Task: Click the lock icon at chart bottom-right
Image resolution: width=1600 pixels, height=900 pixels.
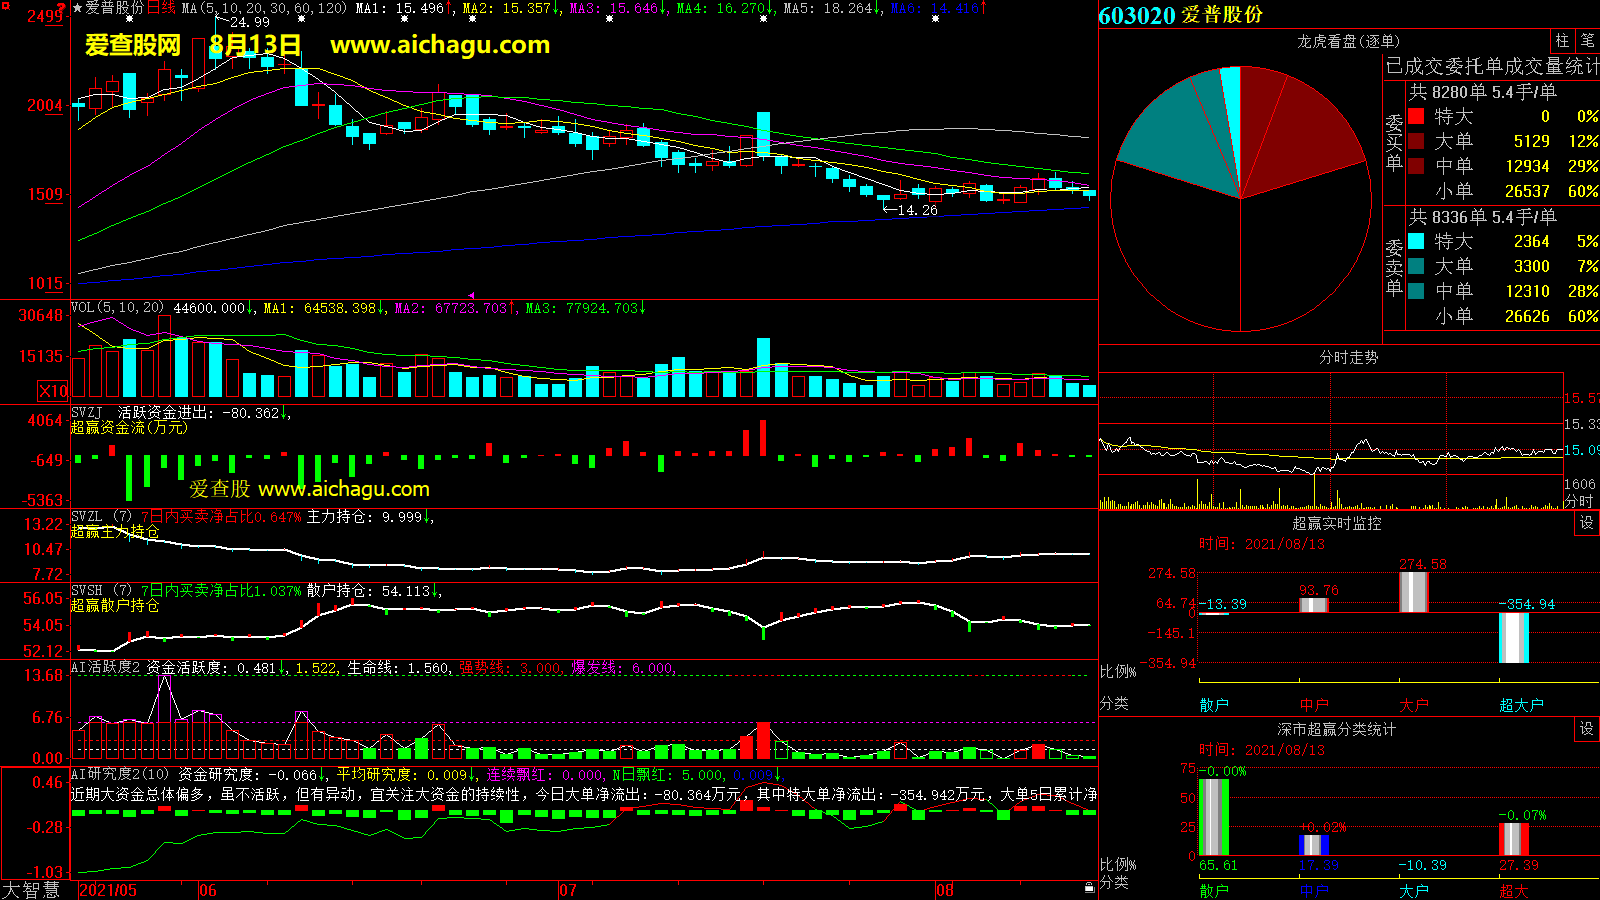Action: [x=1089, y=888]
